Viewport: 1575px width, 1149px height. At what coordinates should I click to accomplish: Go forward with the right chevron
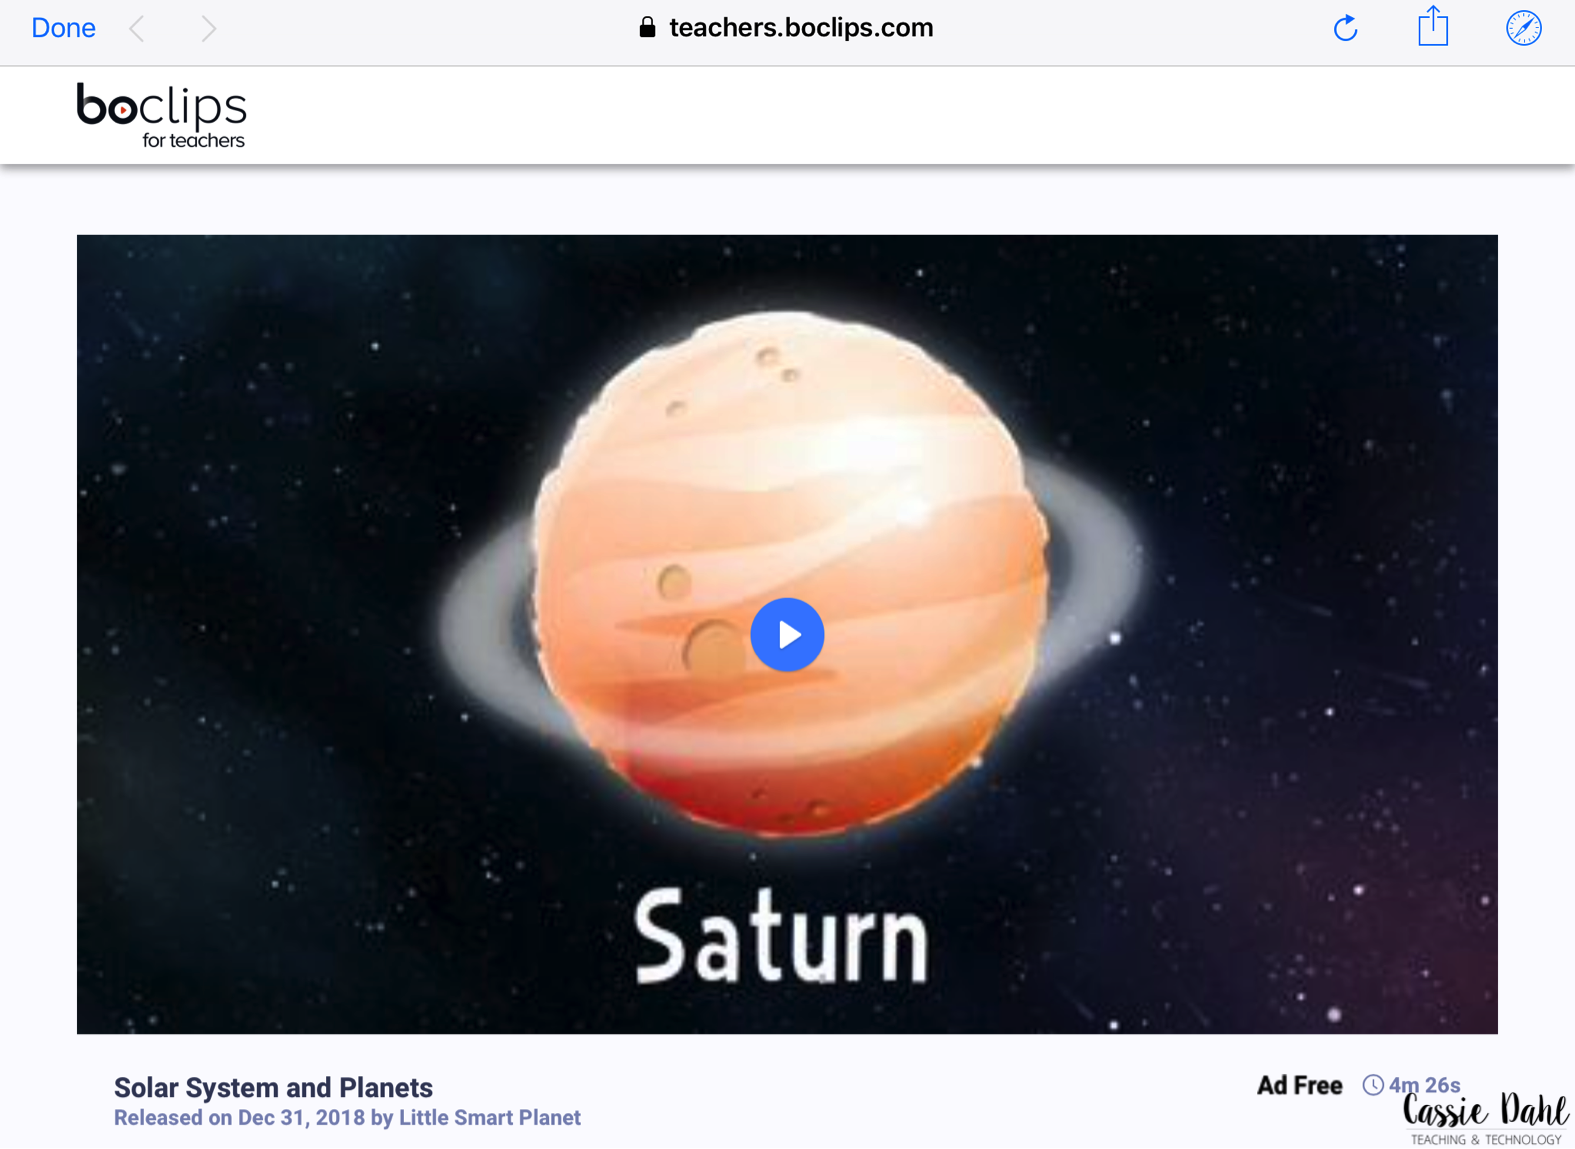208,28
